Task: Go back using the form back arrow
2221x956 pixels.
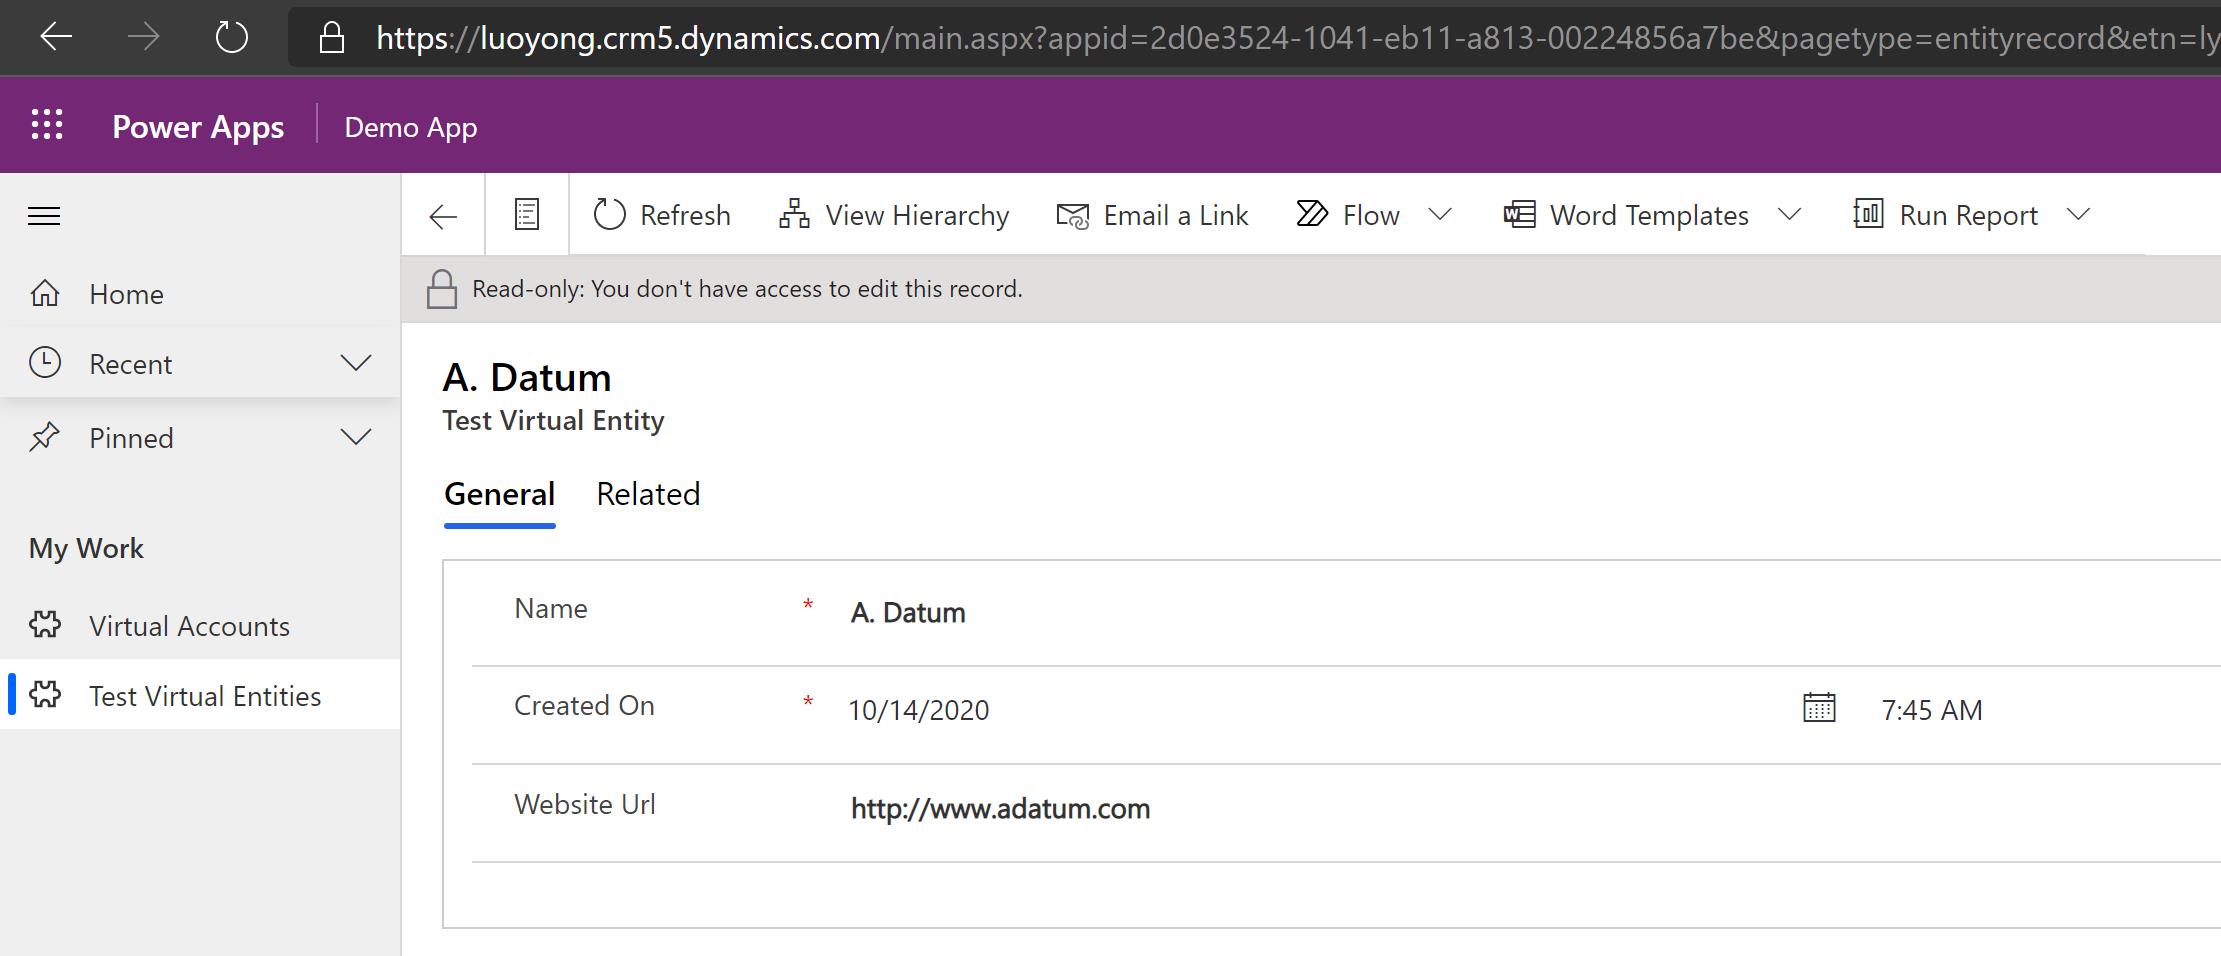Action: point(443,216)
